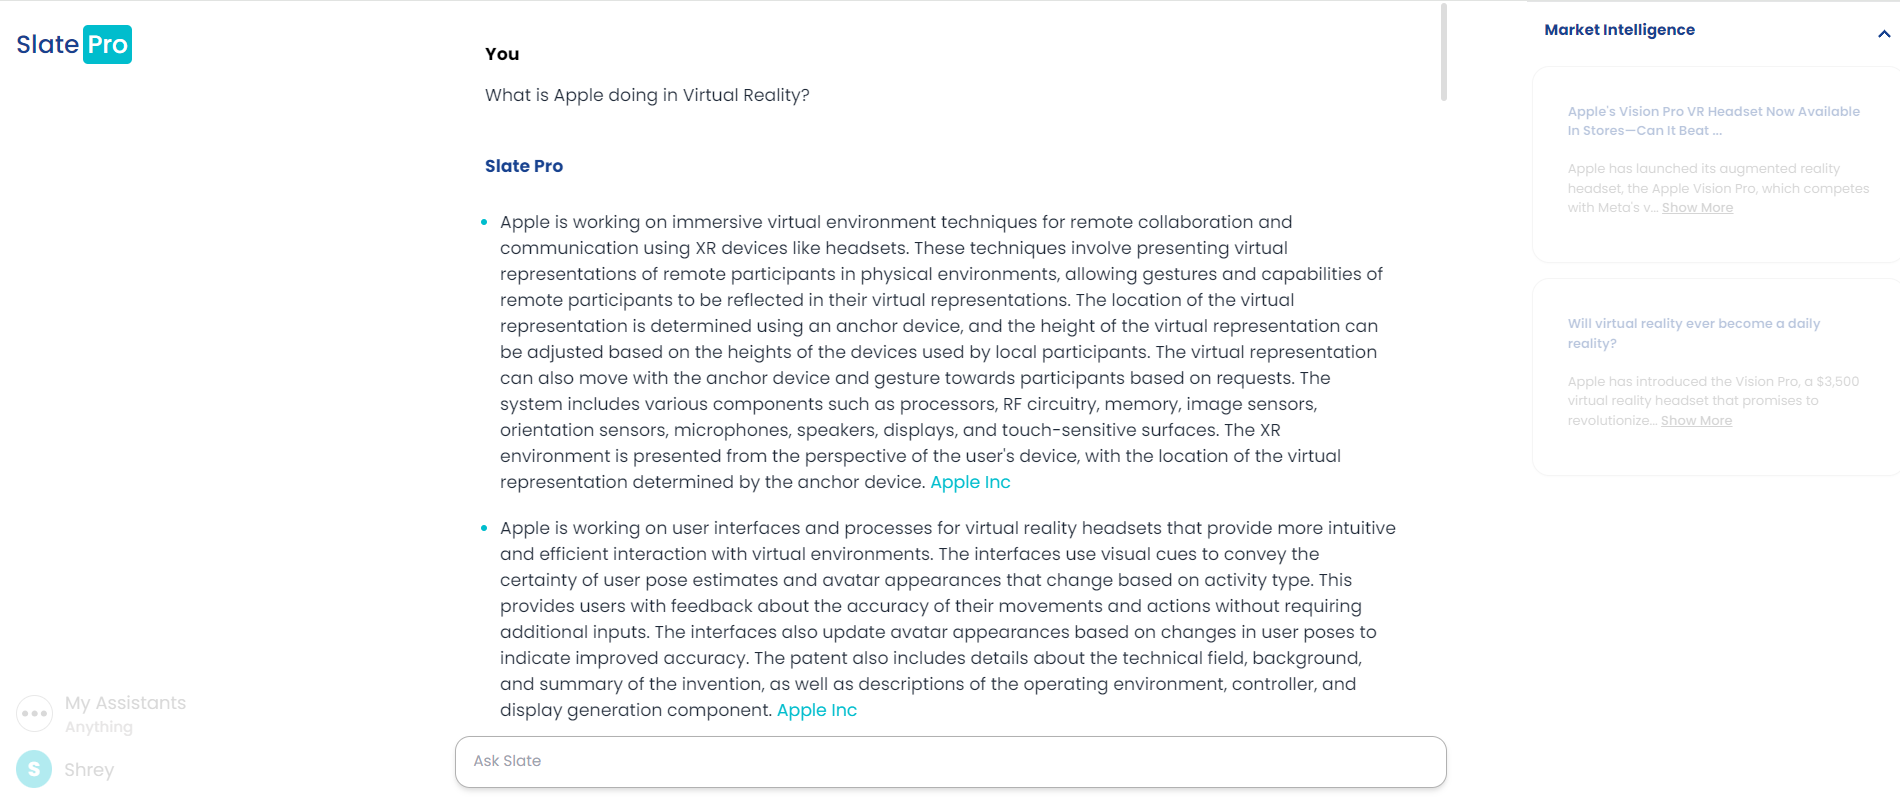
Task: Follow Apple Inc link after first bullet
Action: [970, 482]
